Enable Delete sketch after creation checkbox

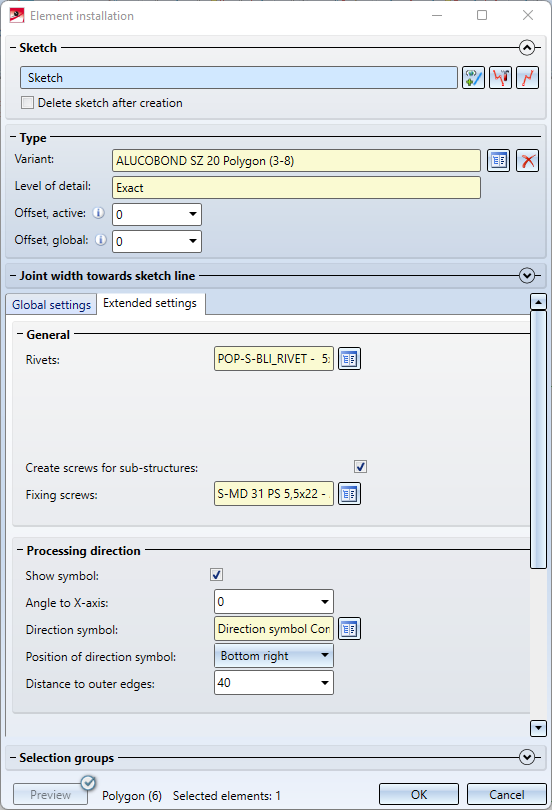[27, 103]
